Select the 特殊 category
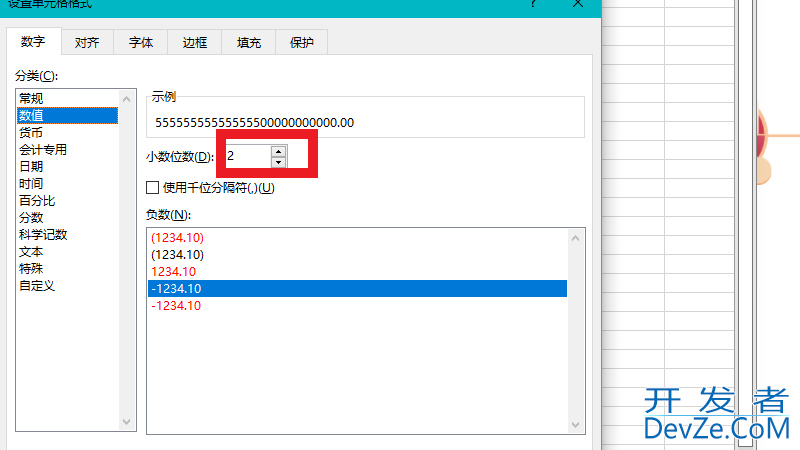The height and width of the screenshot is (450, 800). point(68,268)
